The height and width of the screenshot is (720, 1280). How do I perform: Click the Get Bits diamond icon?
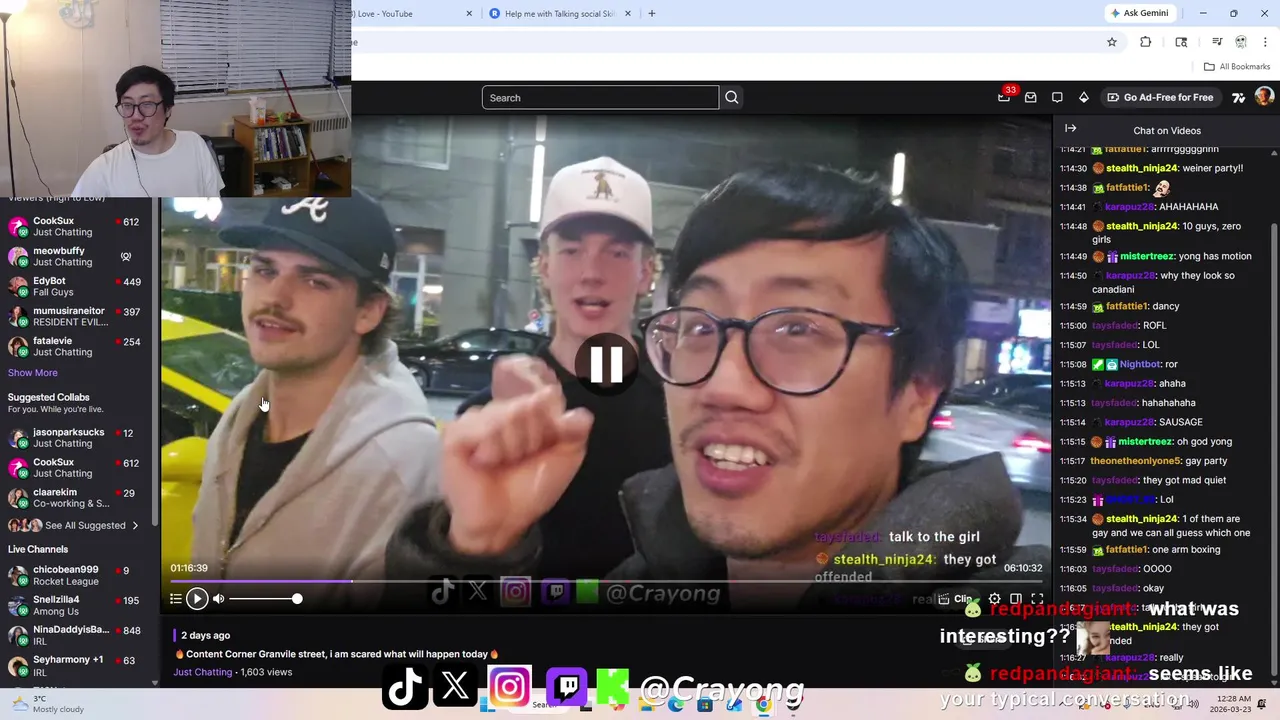(1084, 97)
